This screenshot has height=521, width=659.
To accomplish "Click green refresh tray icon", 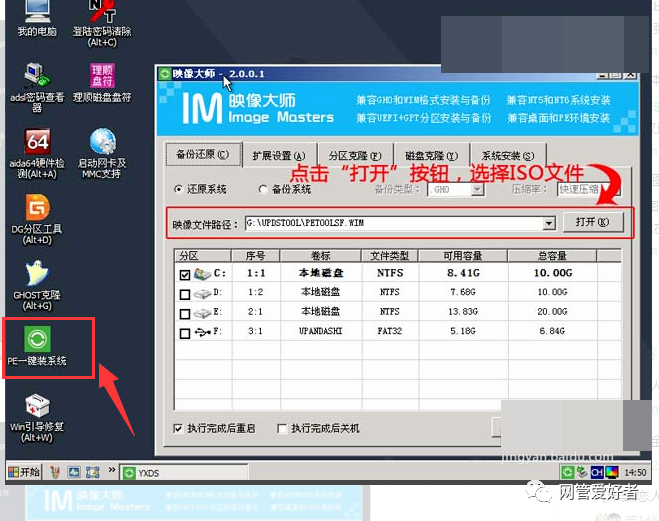I will pyautogui.click(x=567, y=472).
